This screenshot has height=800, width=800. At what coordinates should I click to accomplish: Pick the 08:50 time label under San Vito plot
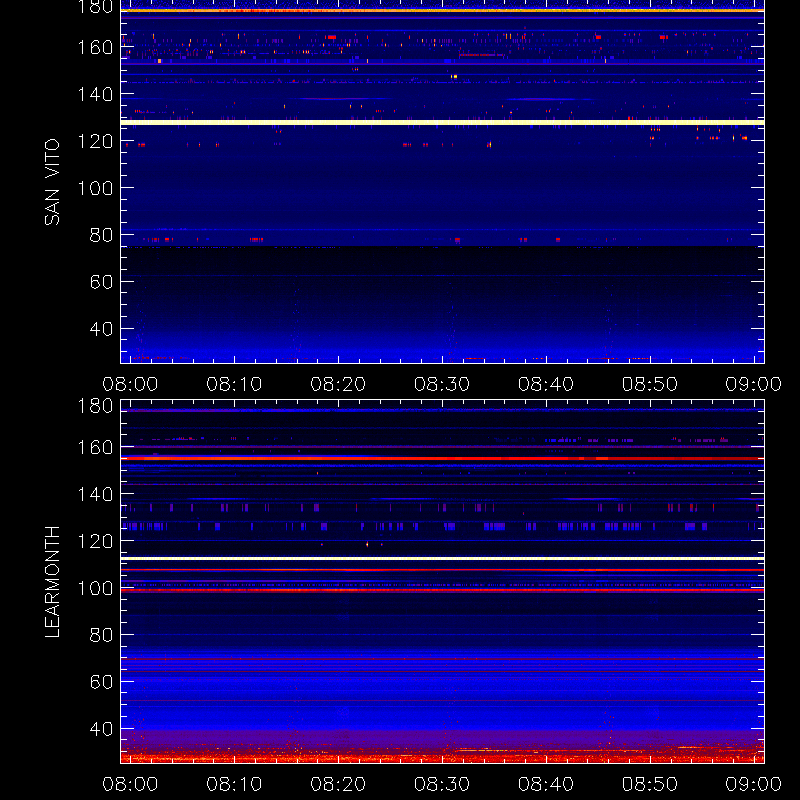tap(649, 384)
